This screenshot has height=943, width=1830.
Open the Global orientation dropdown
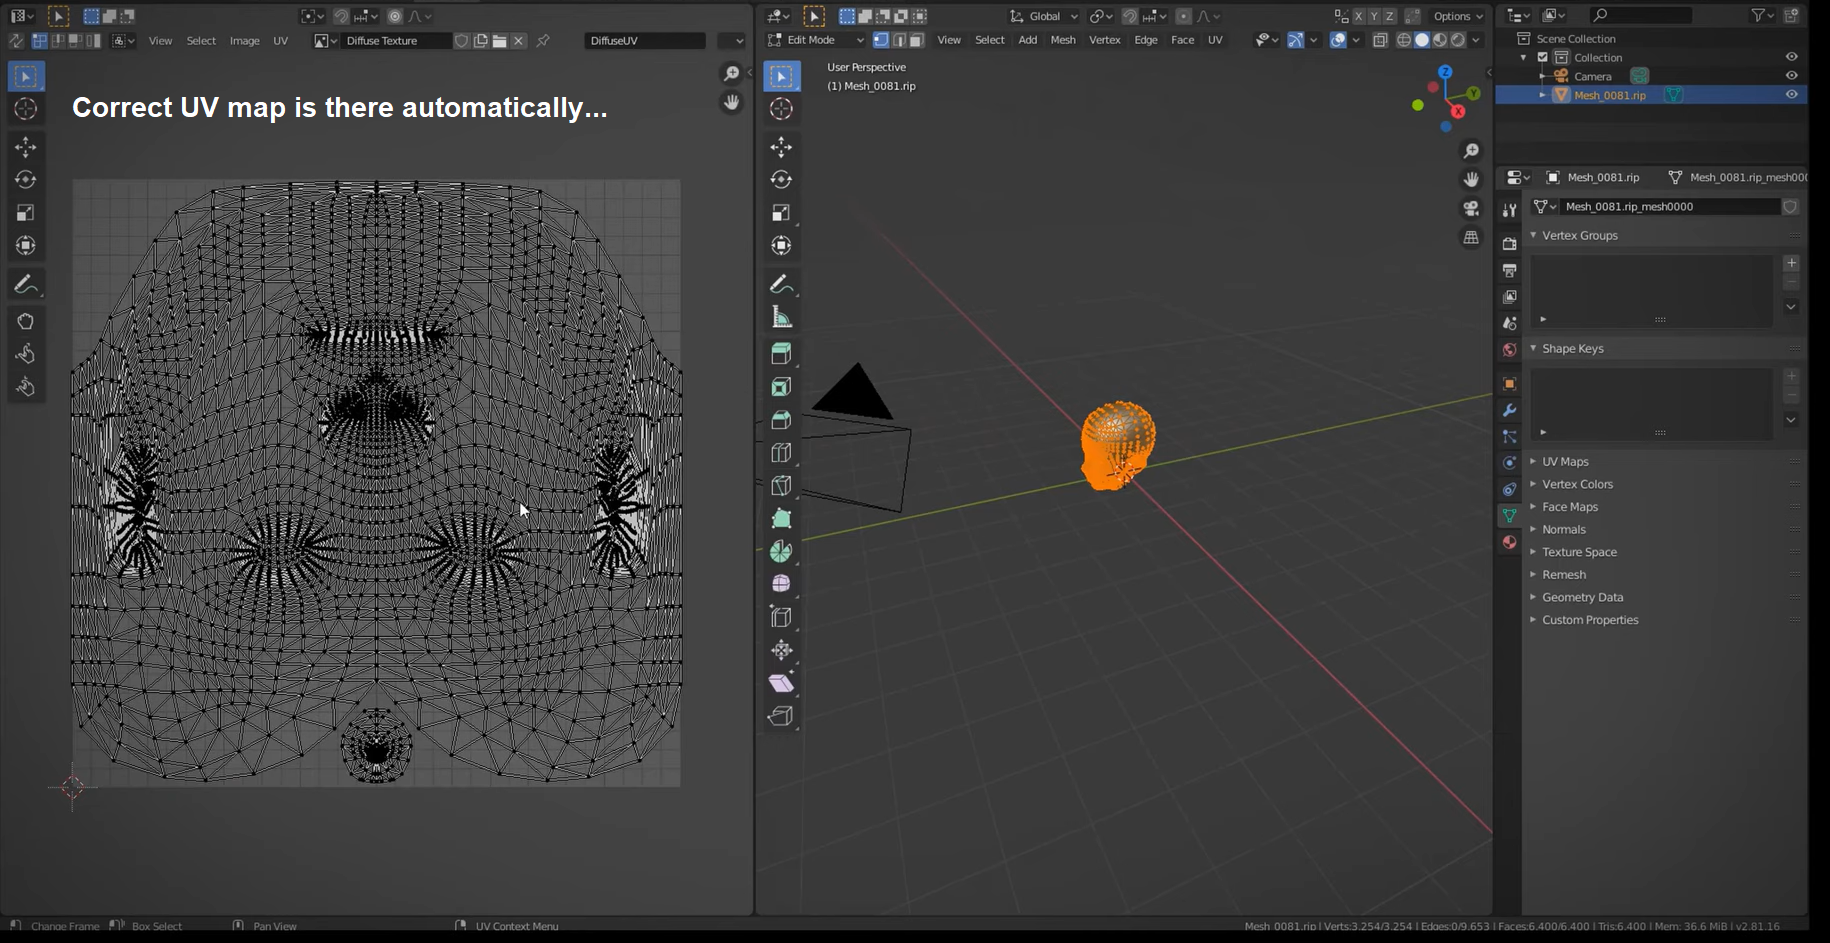[1044, 16]
